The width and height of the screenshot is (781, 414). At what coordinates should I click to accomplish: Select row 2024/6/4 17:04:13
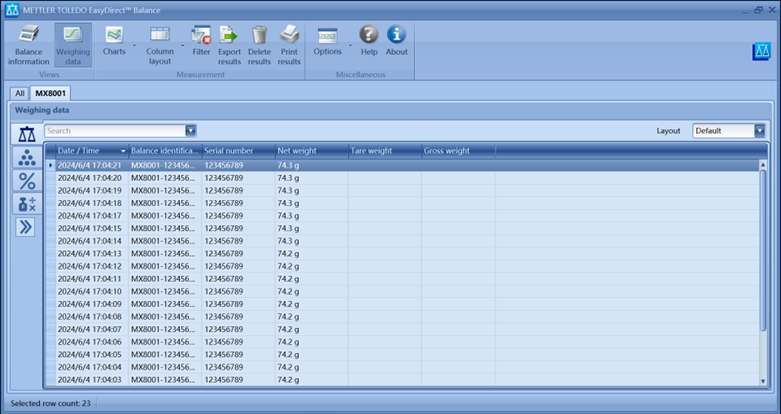[x=402, y=254]
